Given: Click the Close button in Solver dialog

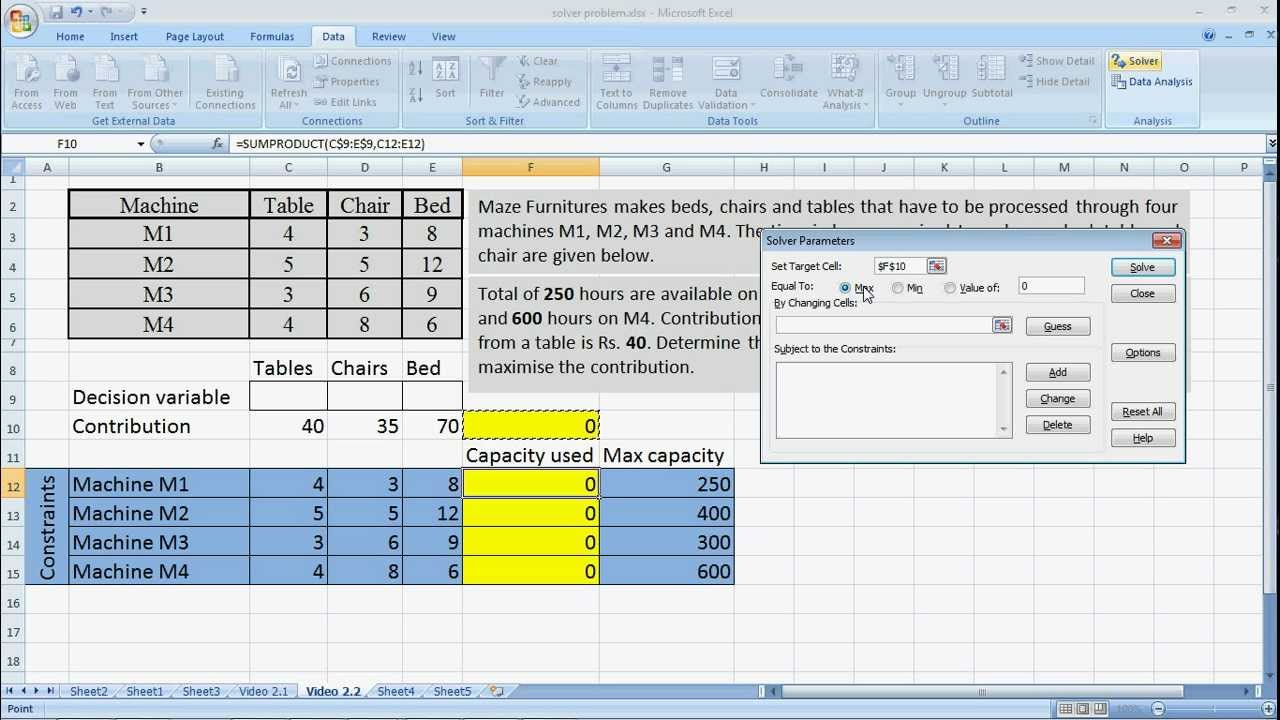Looking at the screenshot, I should pyautogui.click(x=1142, y=294).
